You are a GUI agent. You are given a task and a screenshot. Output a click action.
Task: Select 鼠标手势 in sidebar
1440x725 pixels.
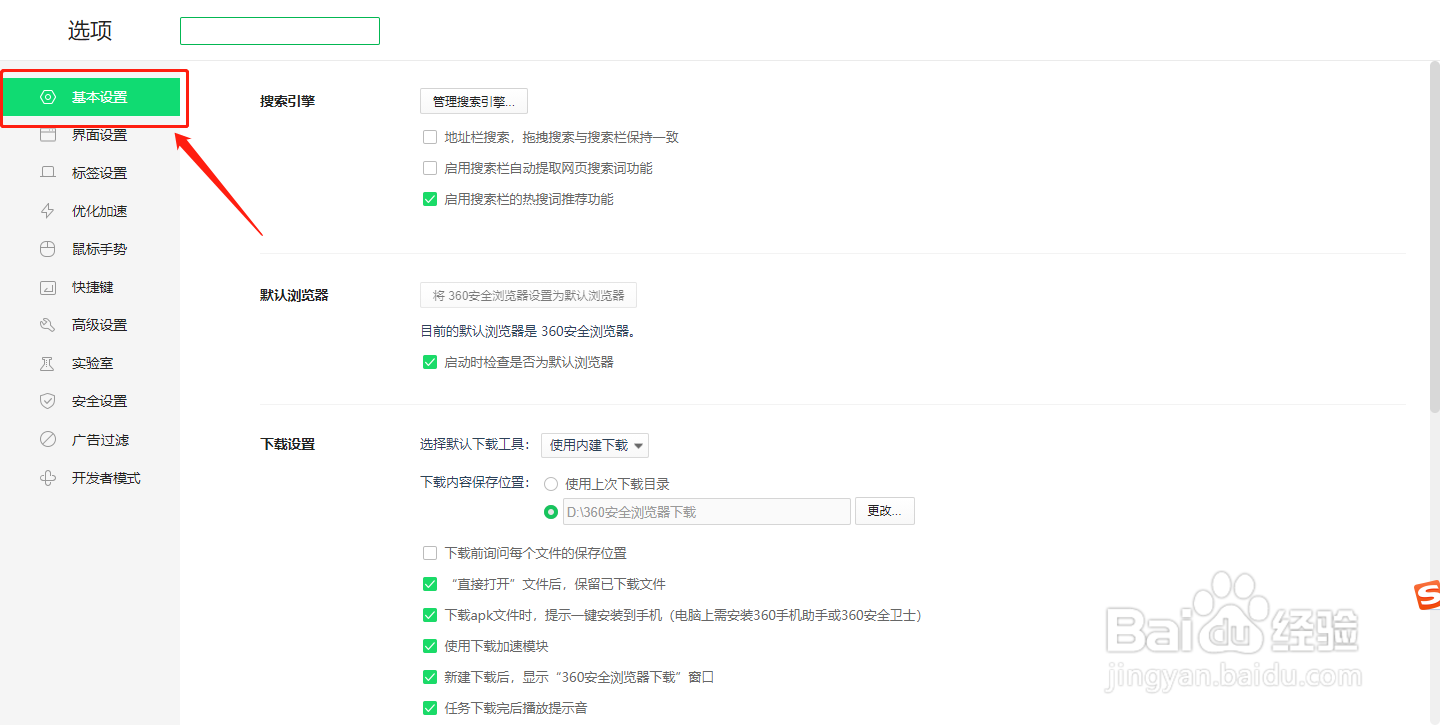coord(99,249)
